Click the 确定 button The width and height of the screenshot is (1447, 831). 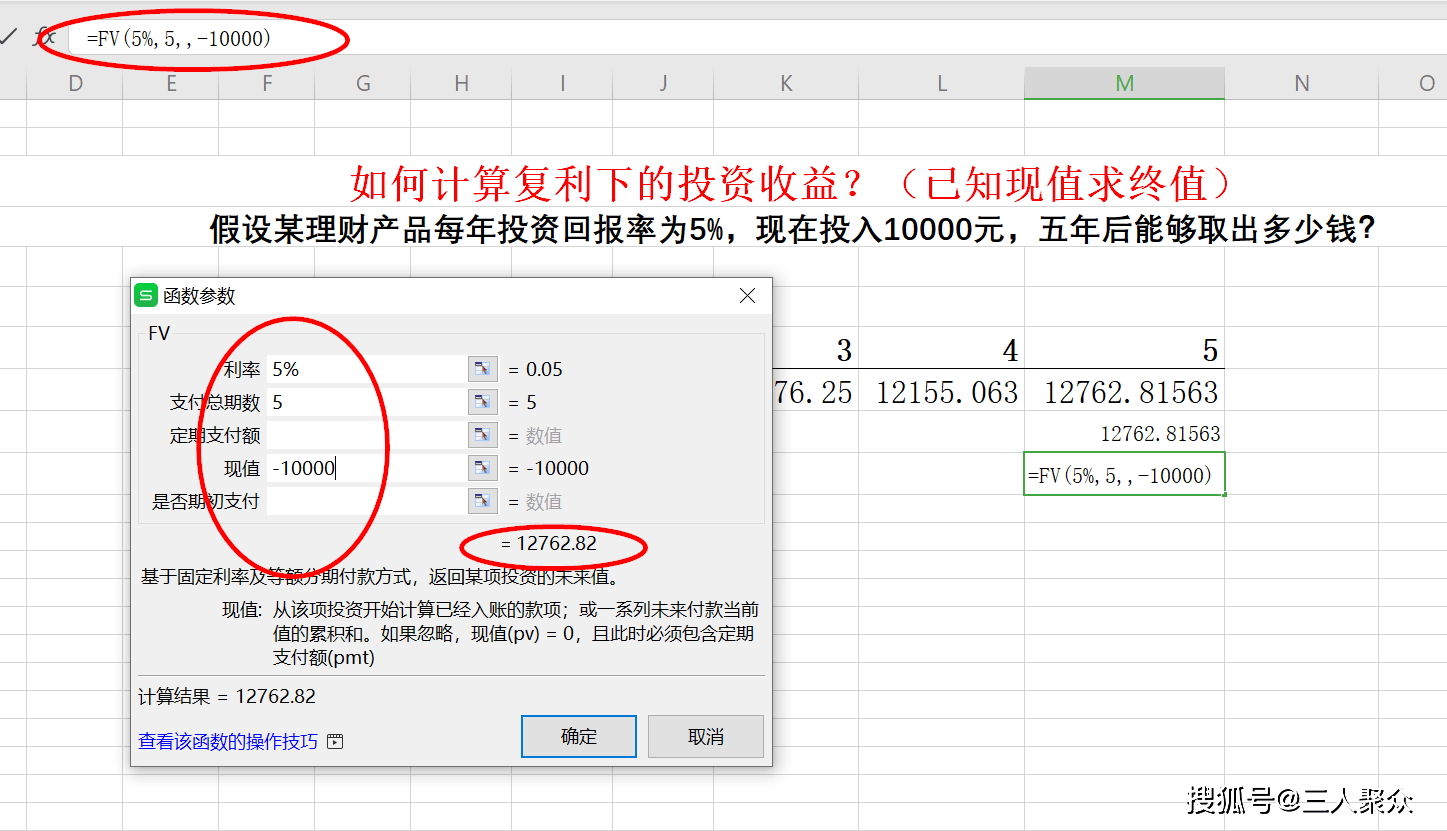(x=579, y=737)
